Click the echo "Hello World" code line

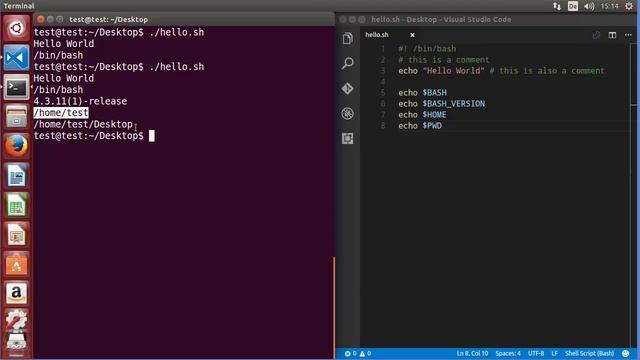[501, 71]
